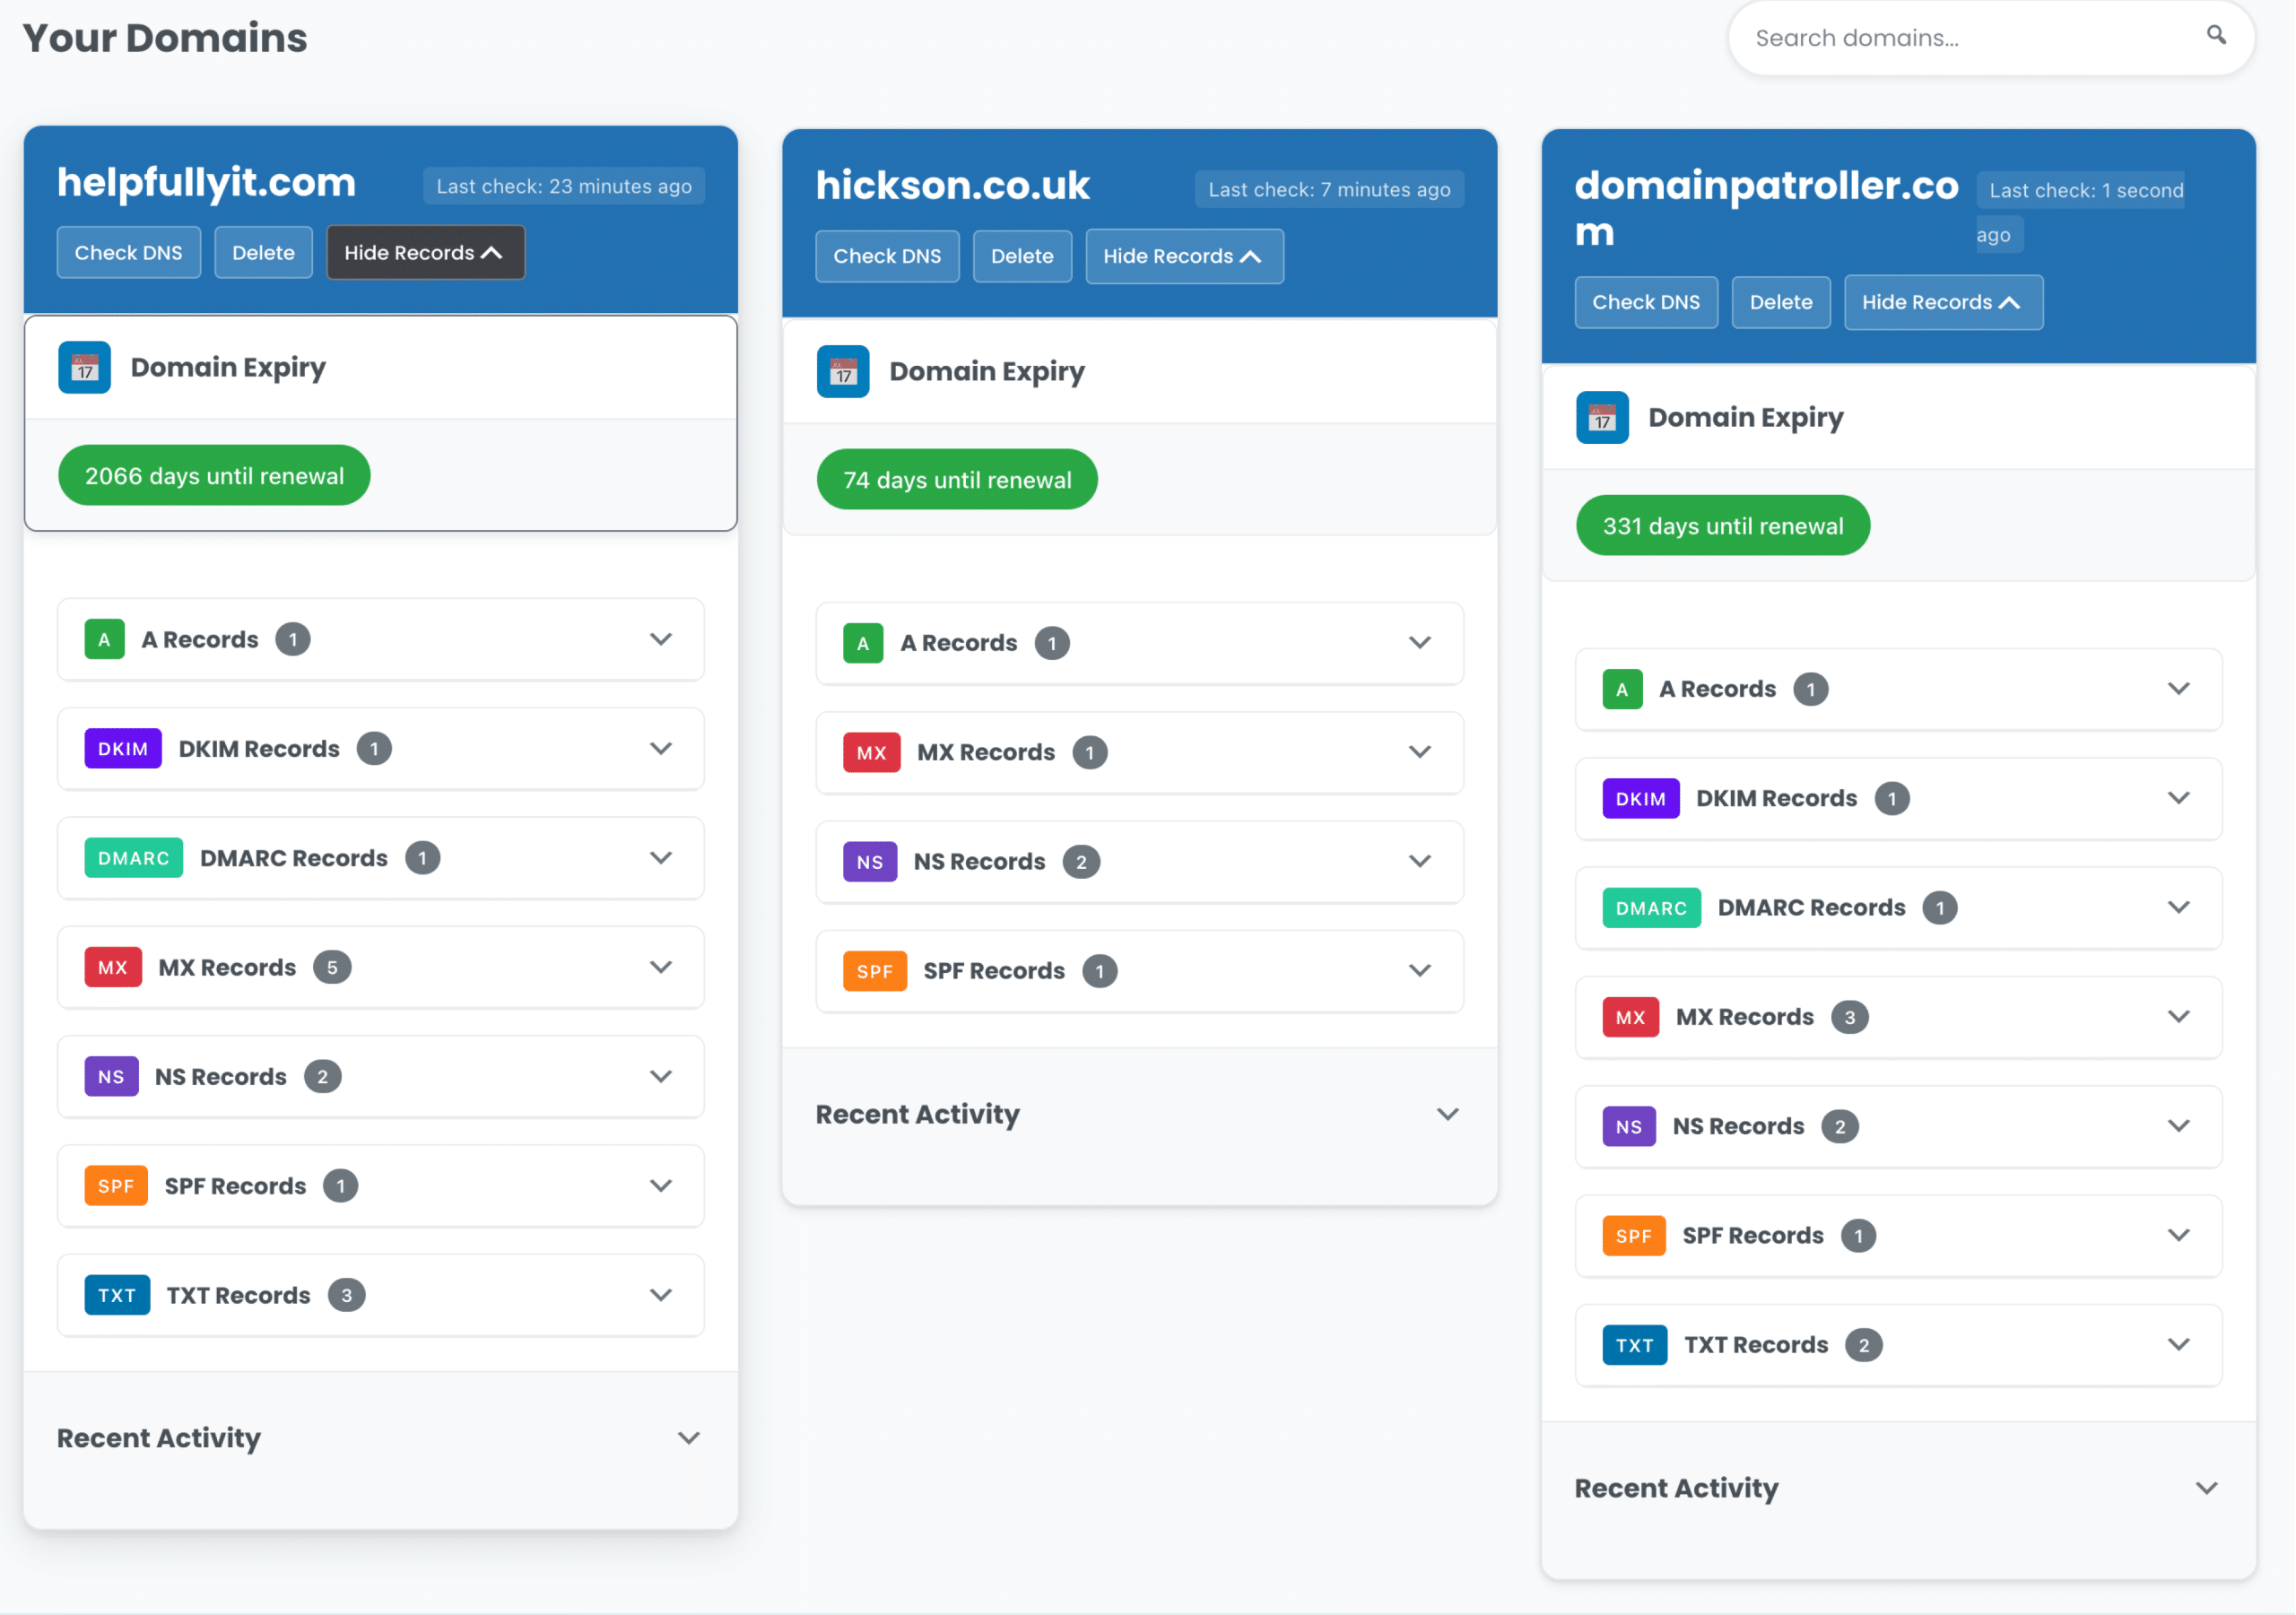Viewport: 2296px width, 1615px height.
Task: Click the 74 days until renewal pill
Action: click(x=957, y=480)
